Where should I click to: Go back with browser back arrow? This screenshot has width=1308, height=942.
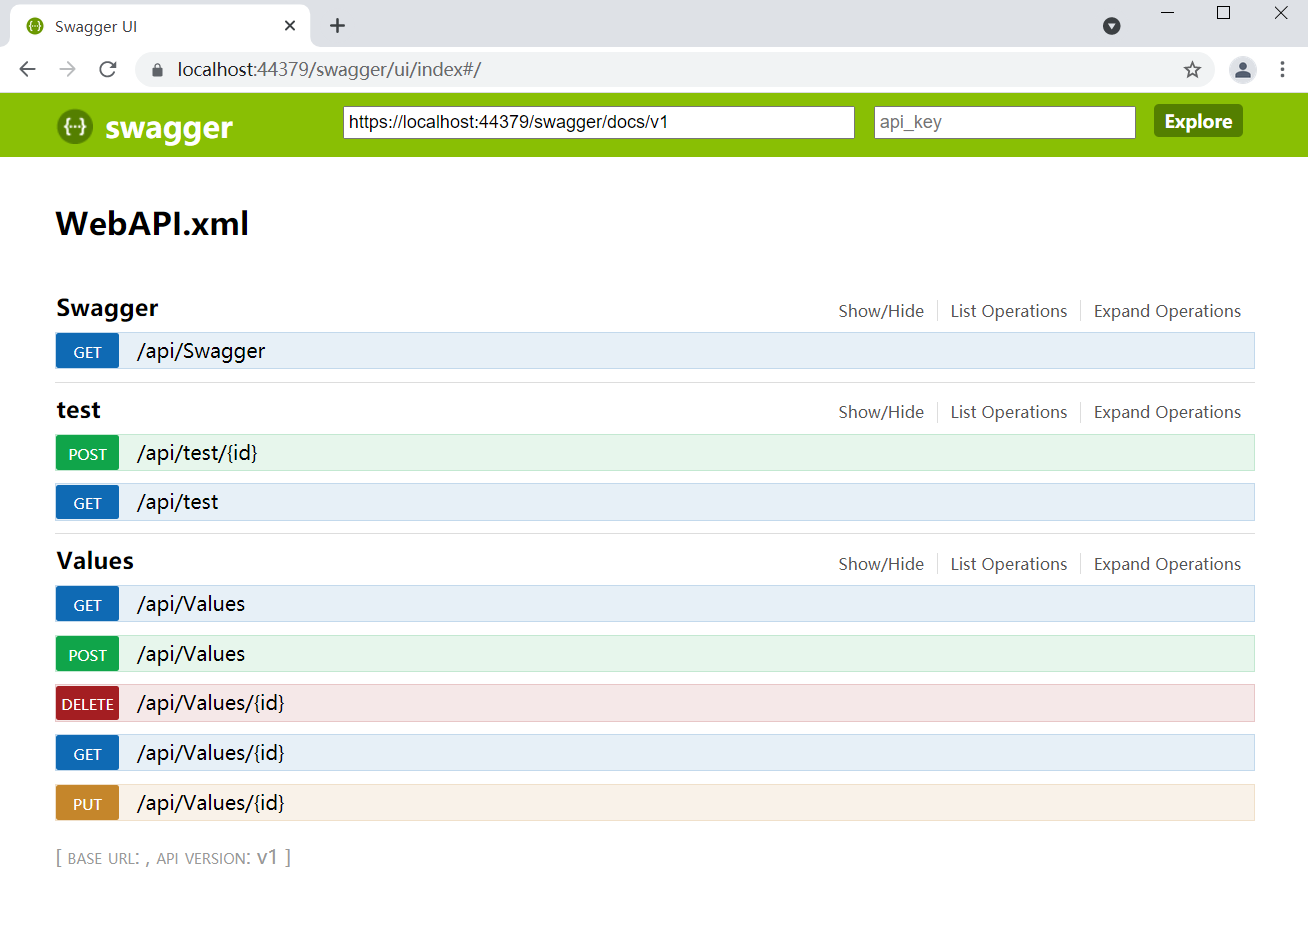[27, 69]
